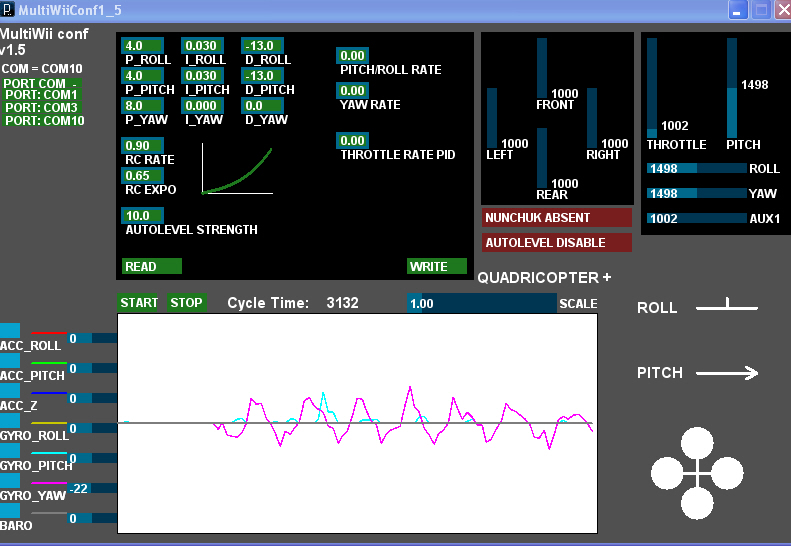The image size is (791, 553).
Task: Click the graph SCALE slider
Action: (481, 303)
